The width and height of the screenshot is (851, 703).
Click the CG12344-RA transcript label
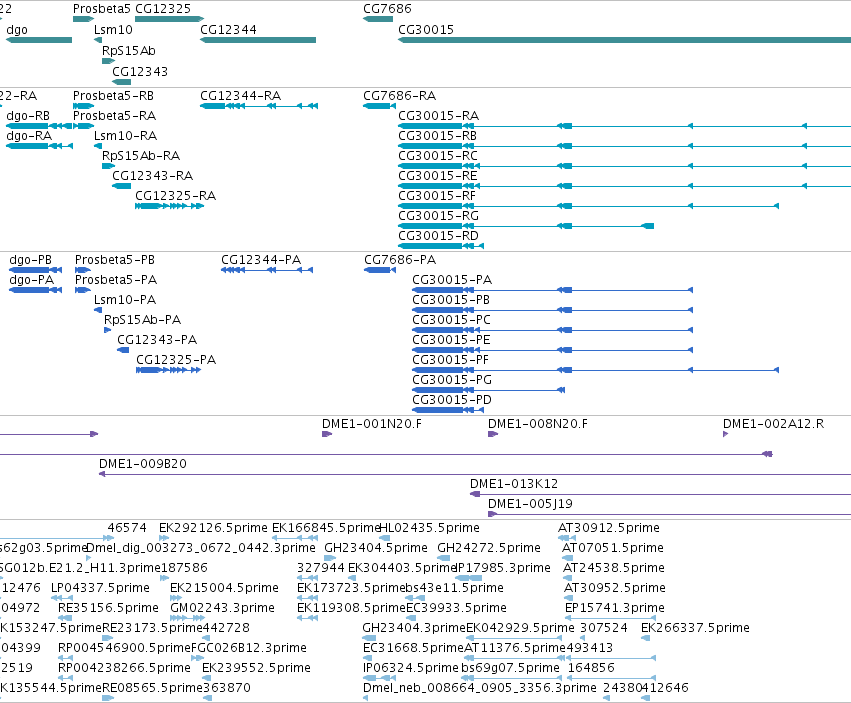click(x=240, y=96)
